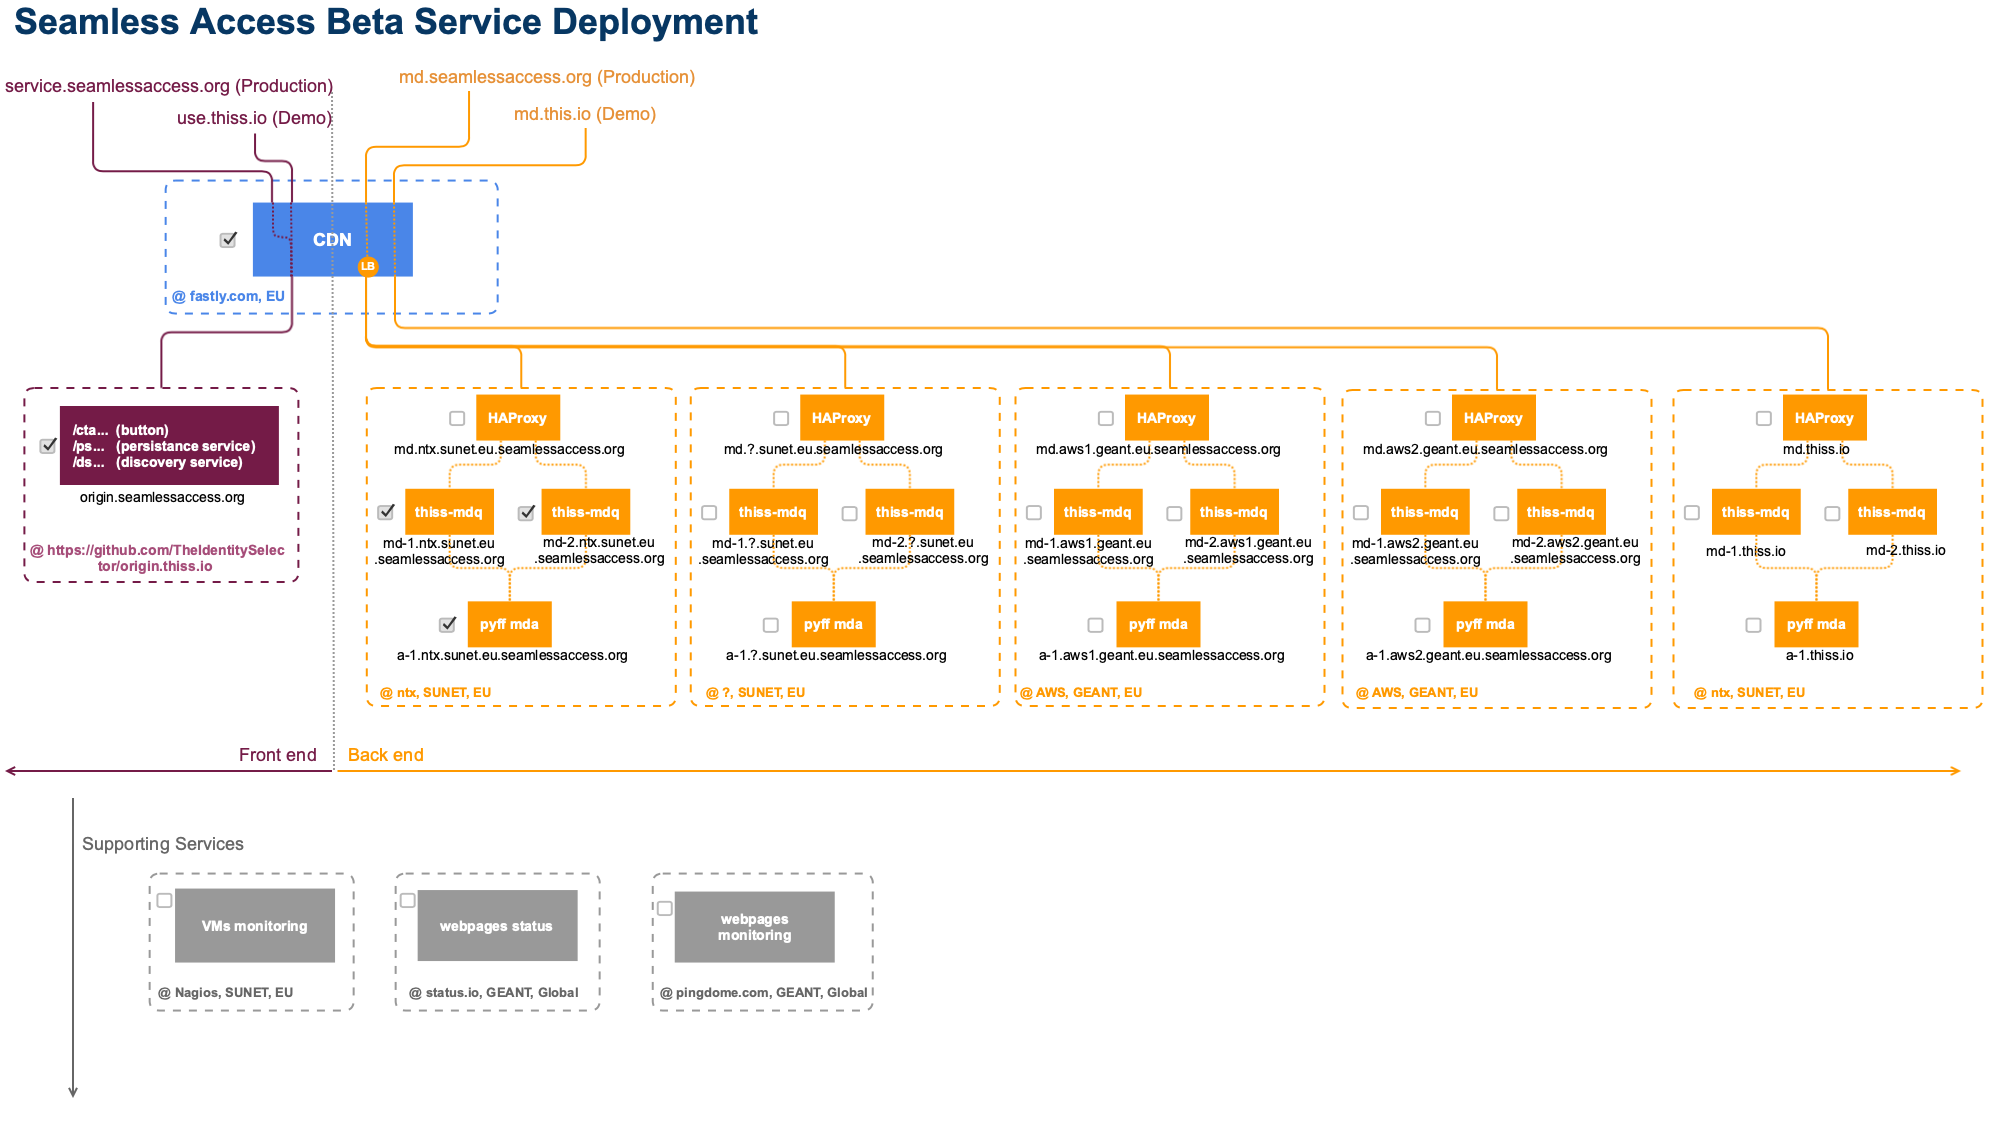Select pyff mda box a-1.aws1.geant.eu
The image size is (2011, 1148).
click(1158, 624)
